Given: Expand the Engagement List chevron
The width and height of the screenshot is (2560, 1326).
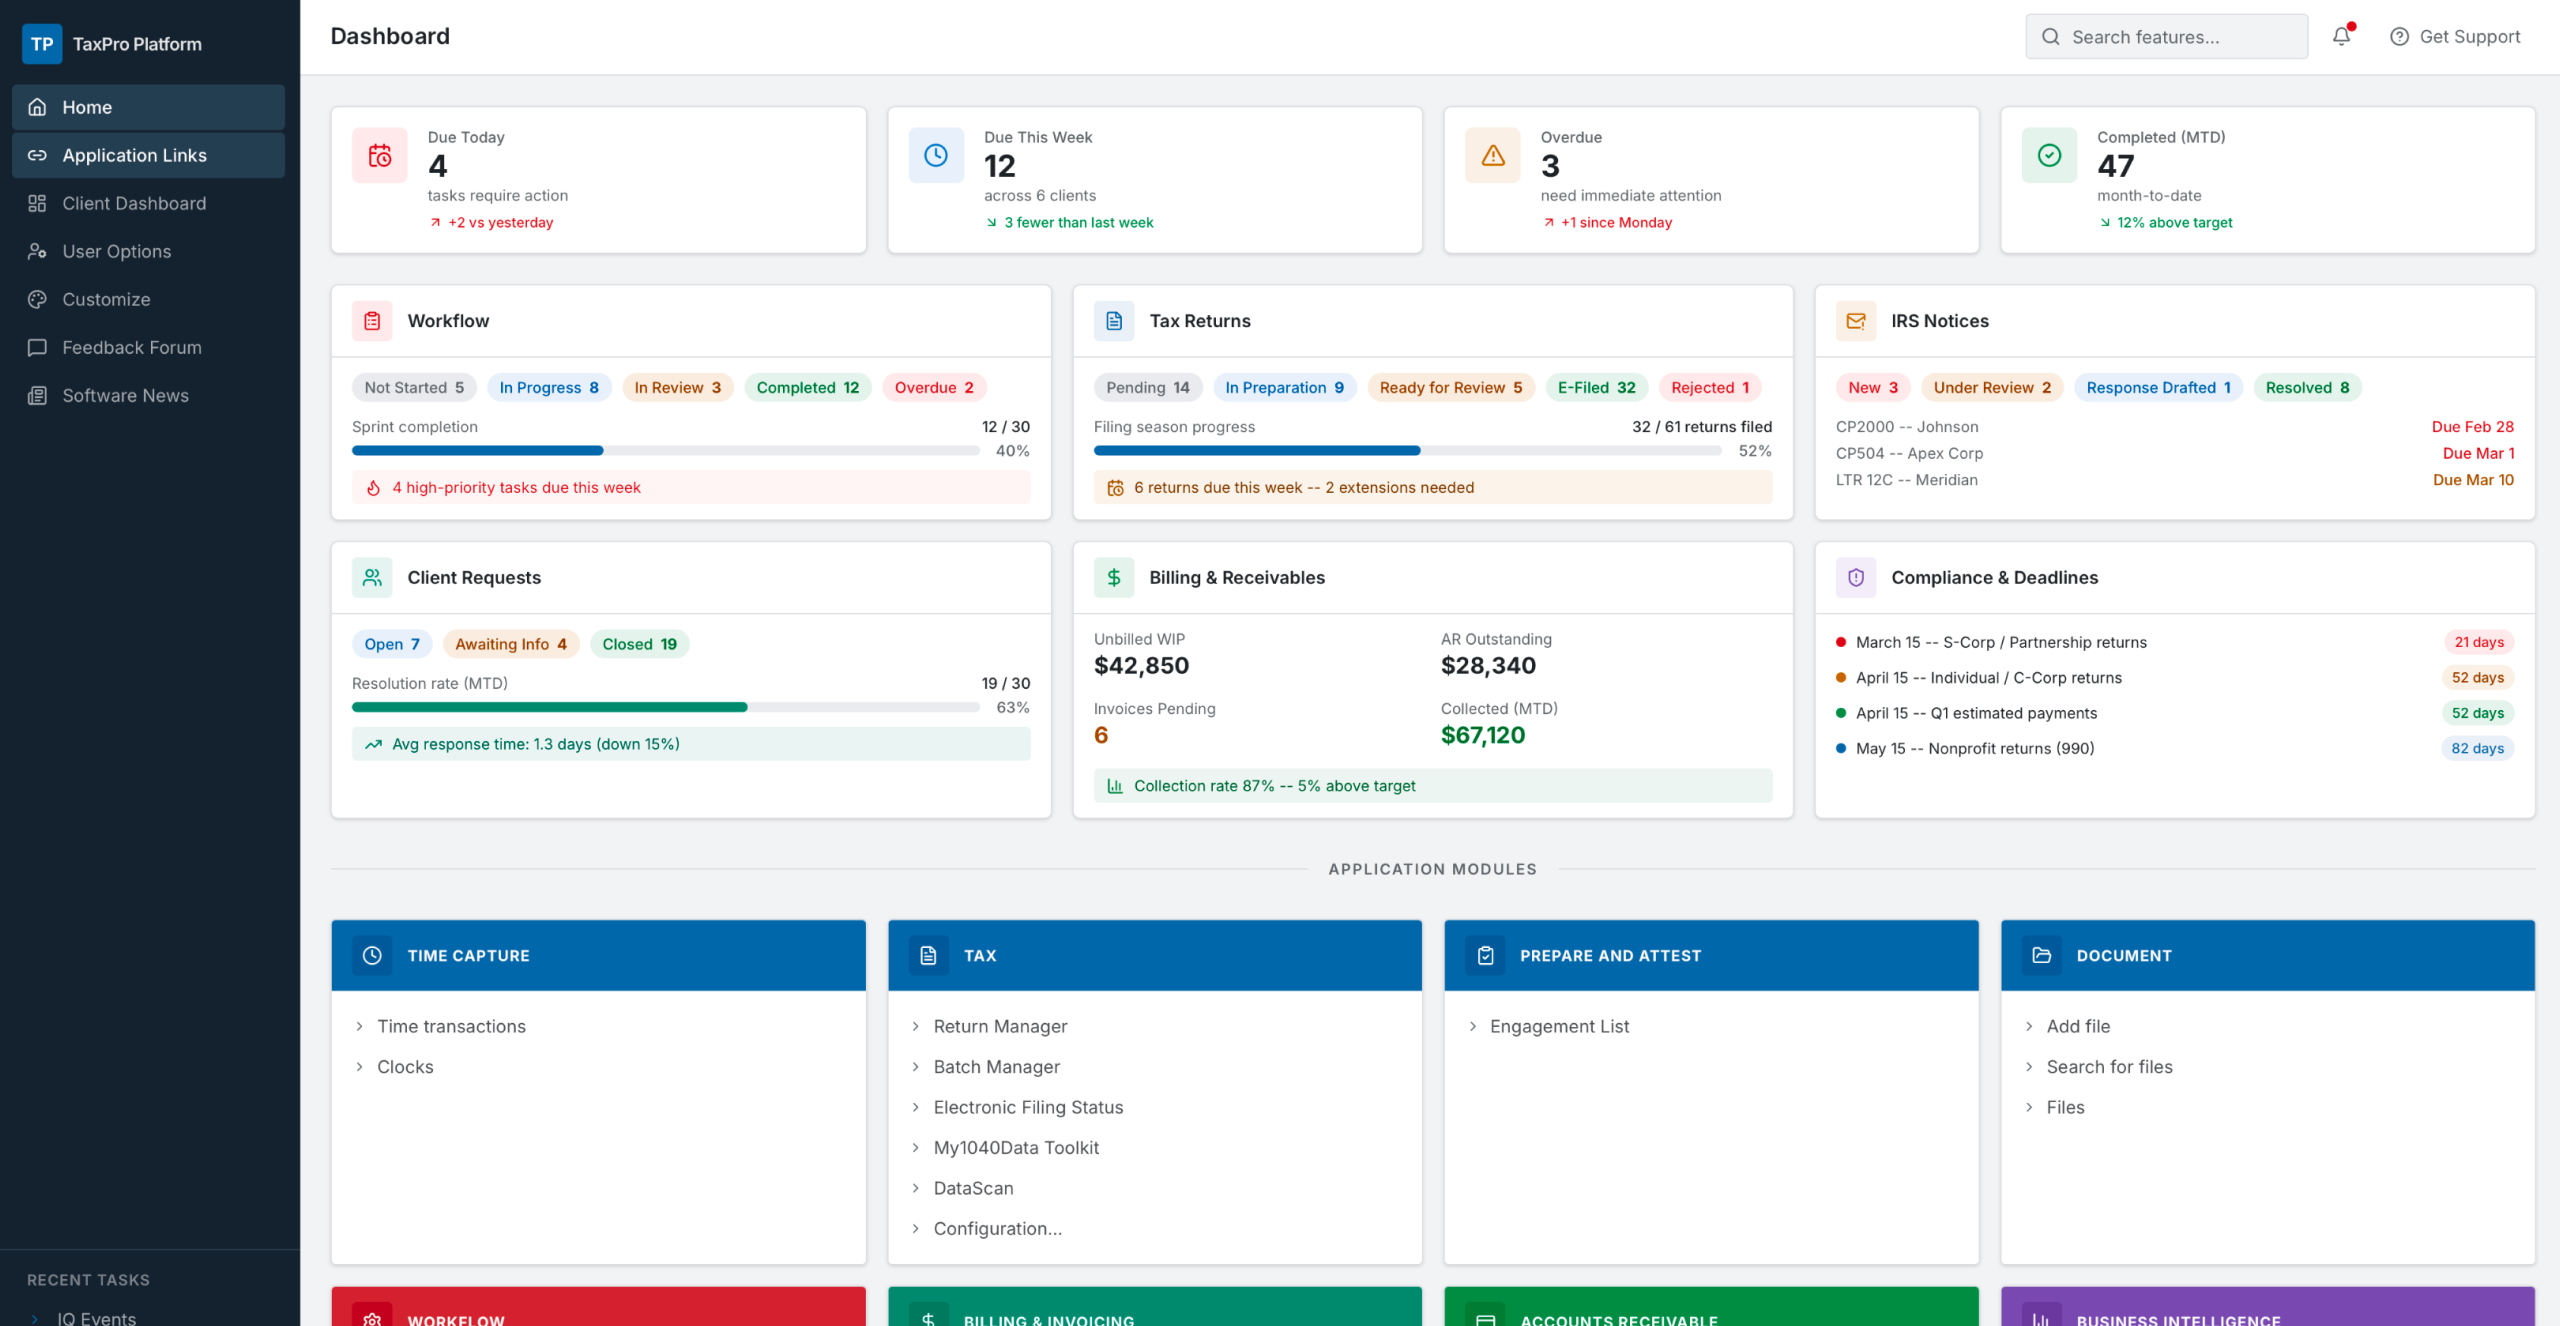Looking at the screenshot, I should [1472, 1026].
